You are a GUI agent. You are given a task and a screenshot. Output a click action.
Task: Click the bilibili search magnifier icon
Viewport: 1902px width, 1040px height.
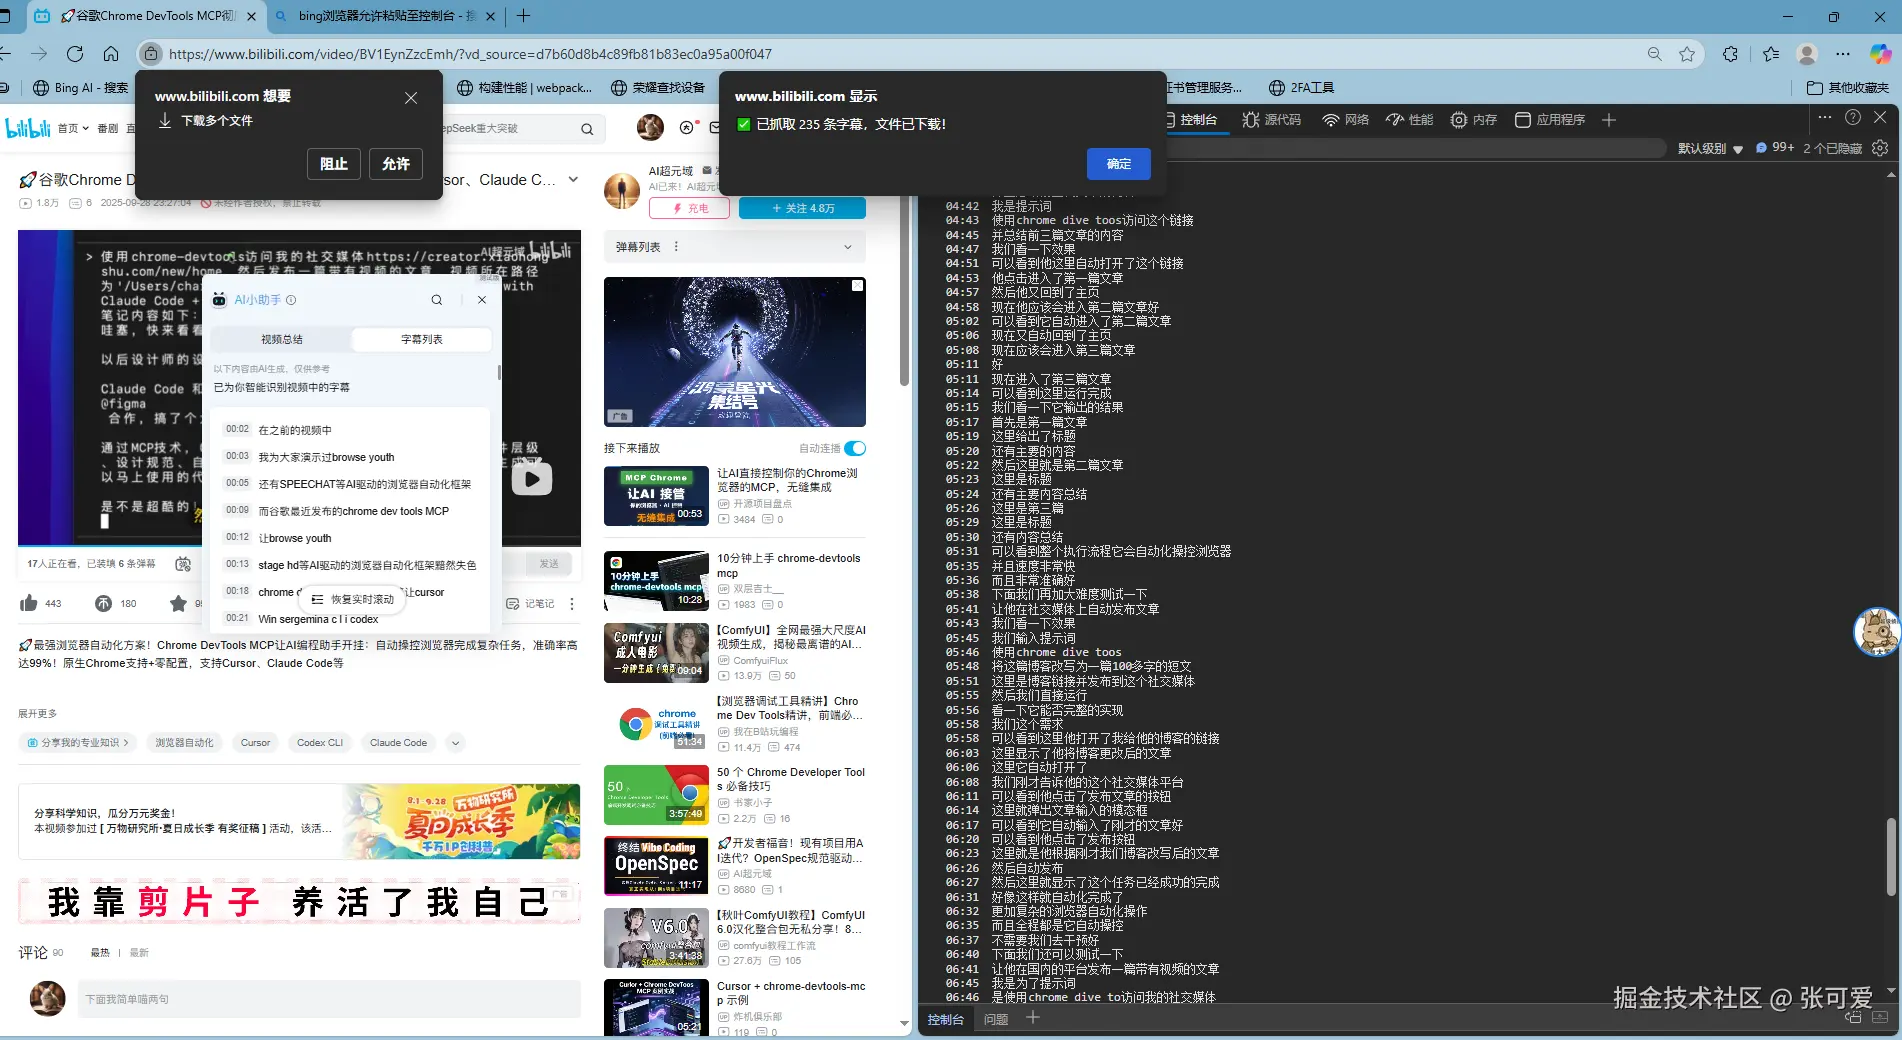587,129
